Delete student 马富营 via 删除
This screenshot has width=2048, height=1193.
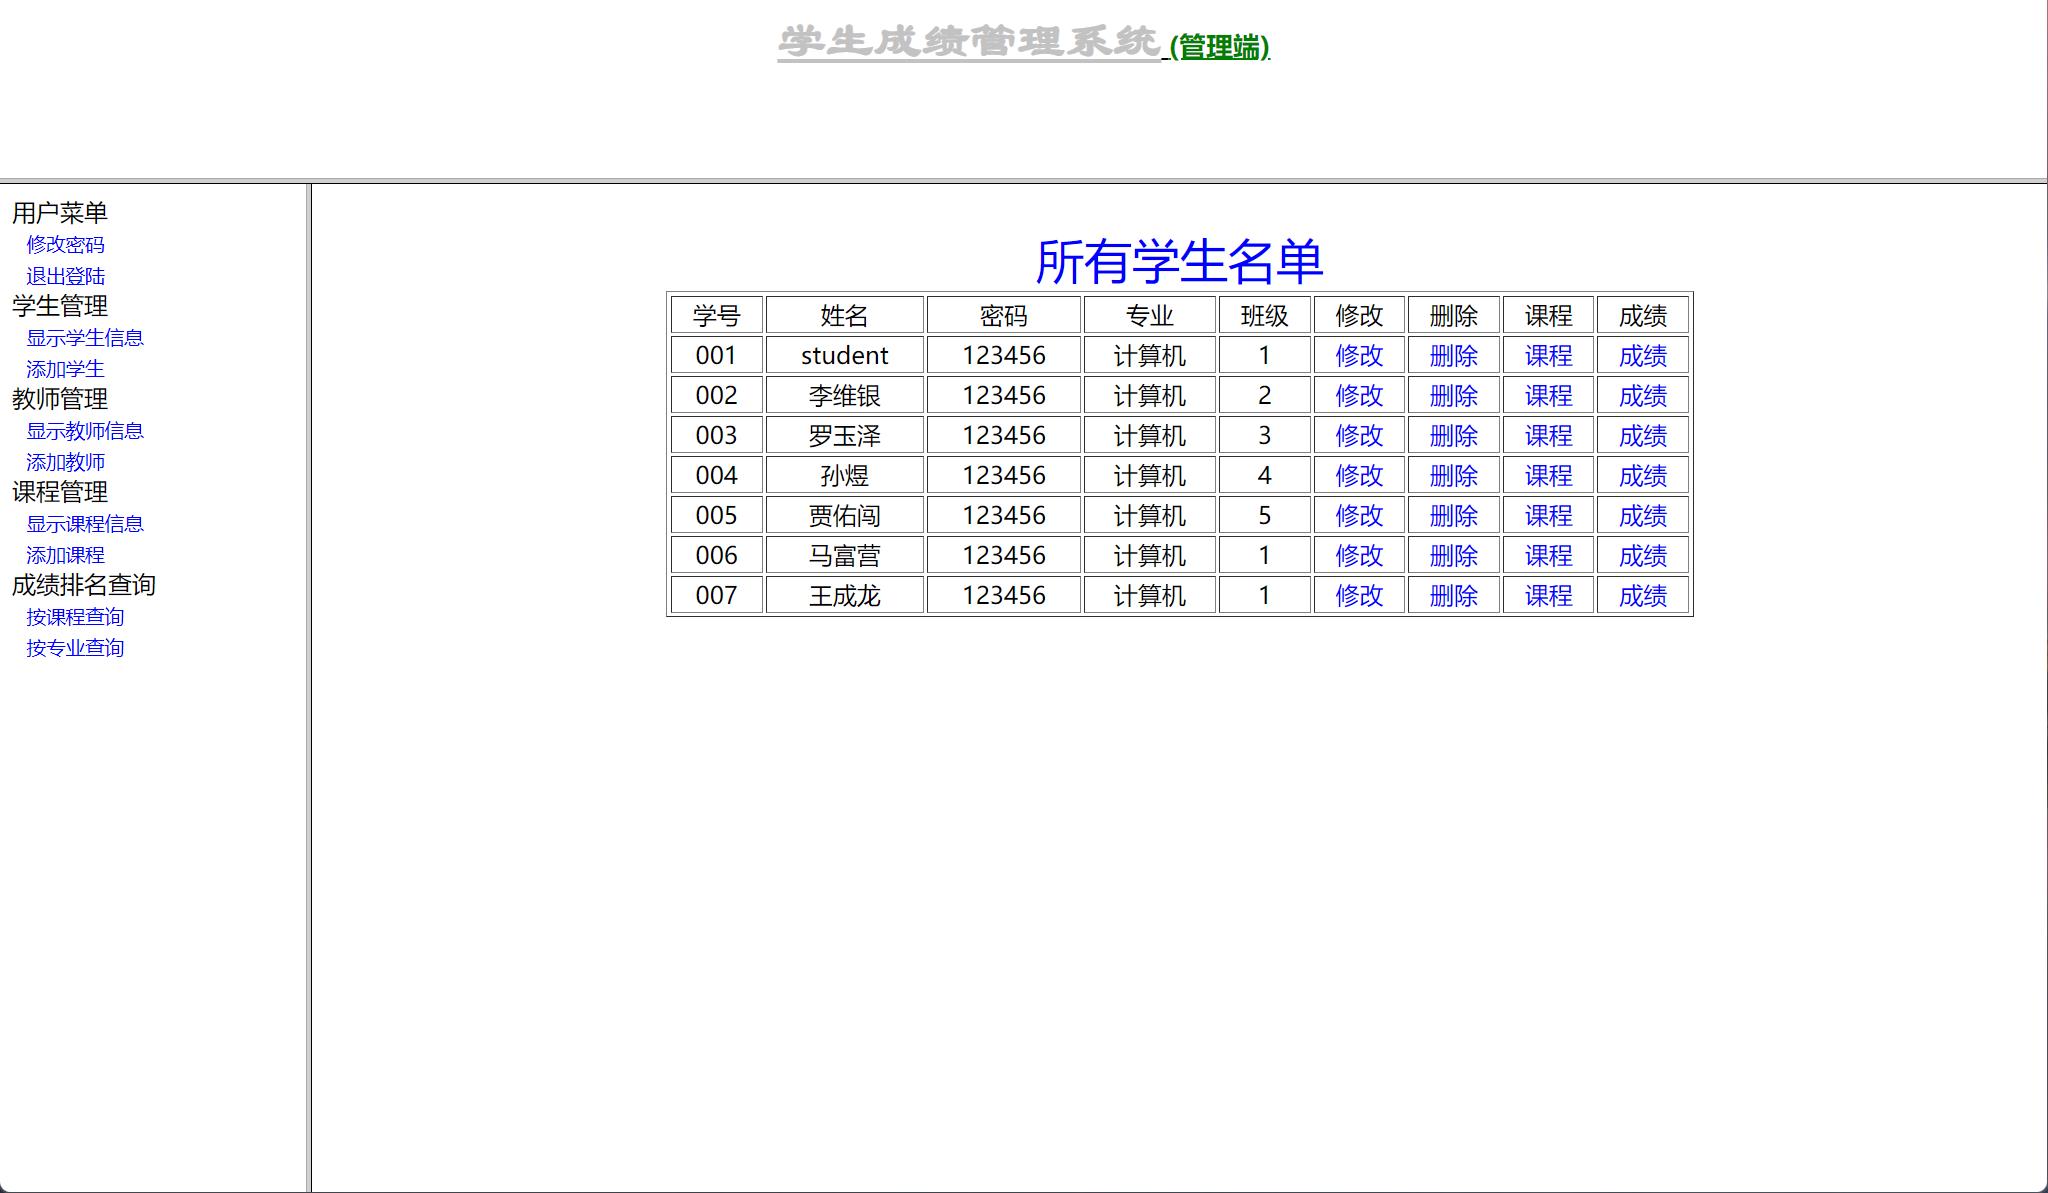pyautogui.click(x=1453, y=556)
